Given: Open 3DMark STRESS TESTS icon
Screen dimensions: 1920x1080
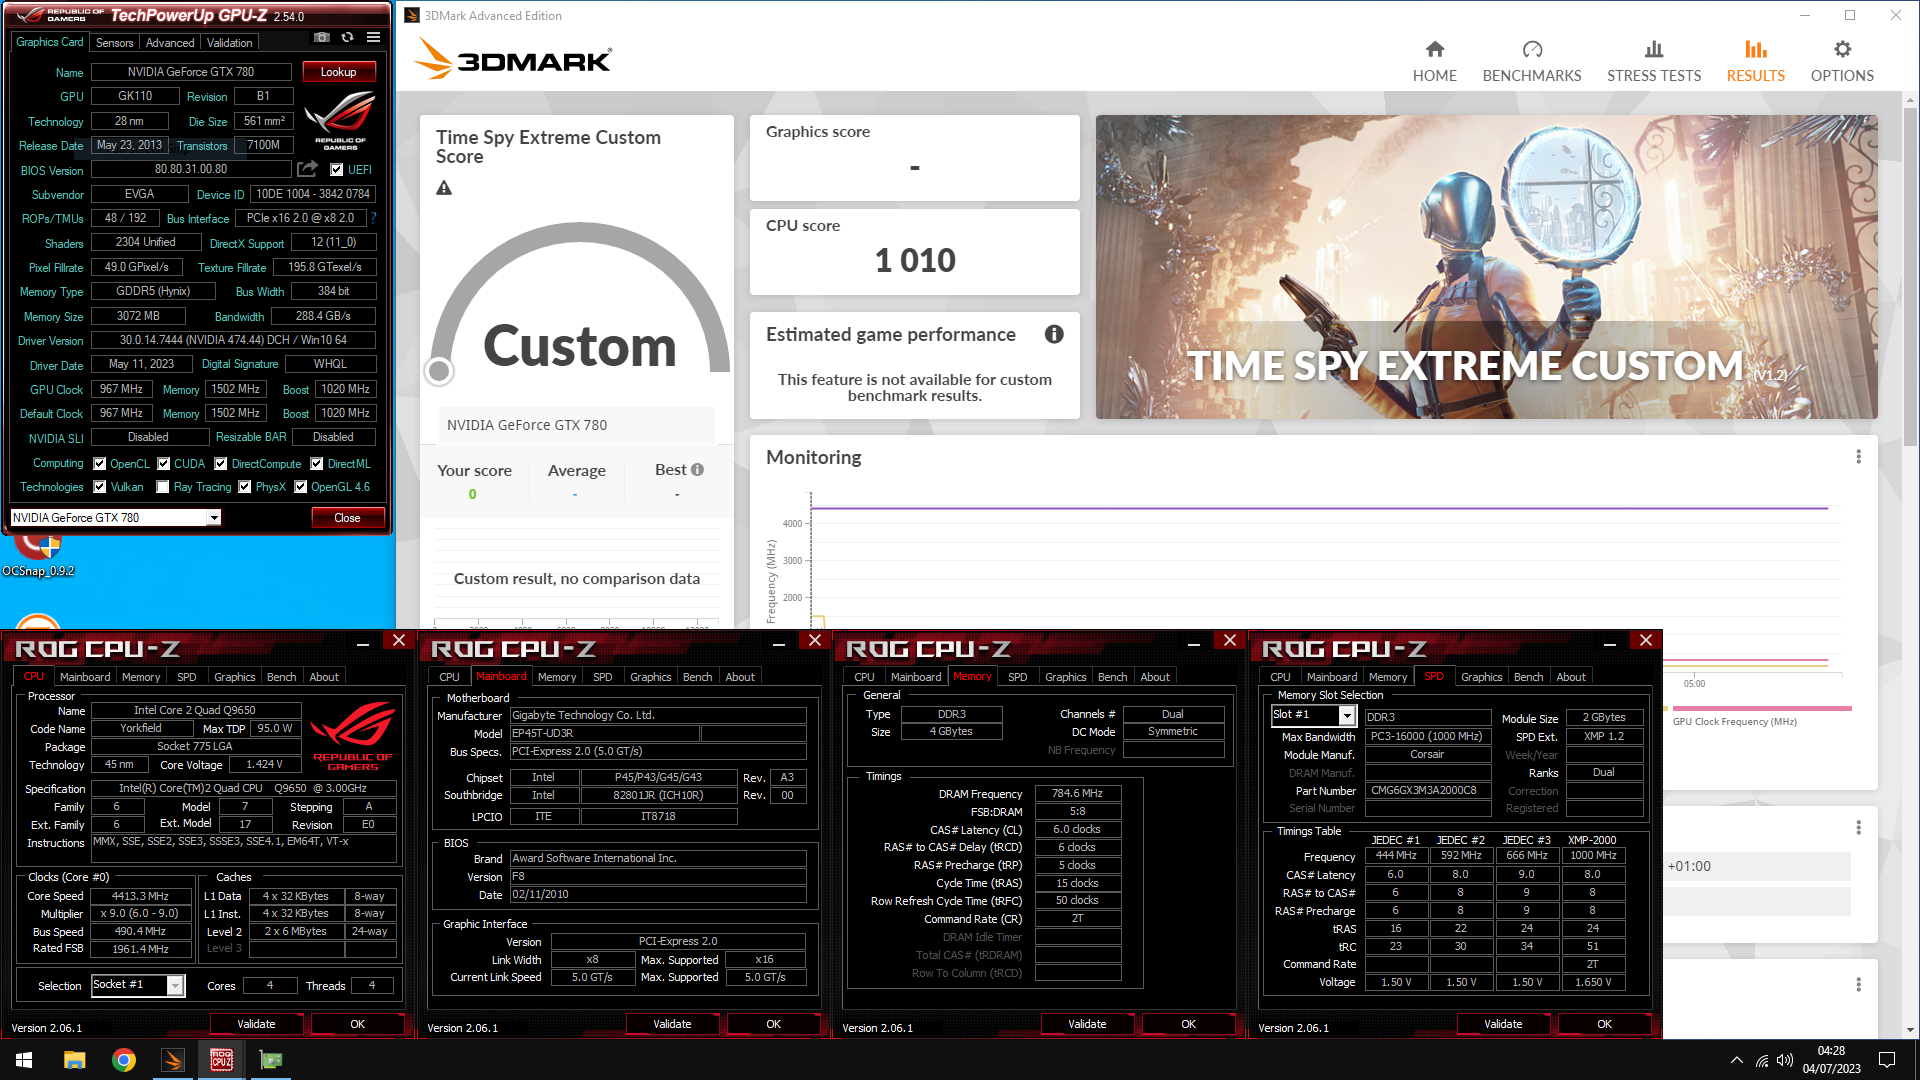Looking at the screenshot, I should (x=1654, y=49).
